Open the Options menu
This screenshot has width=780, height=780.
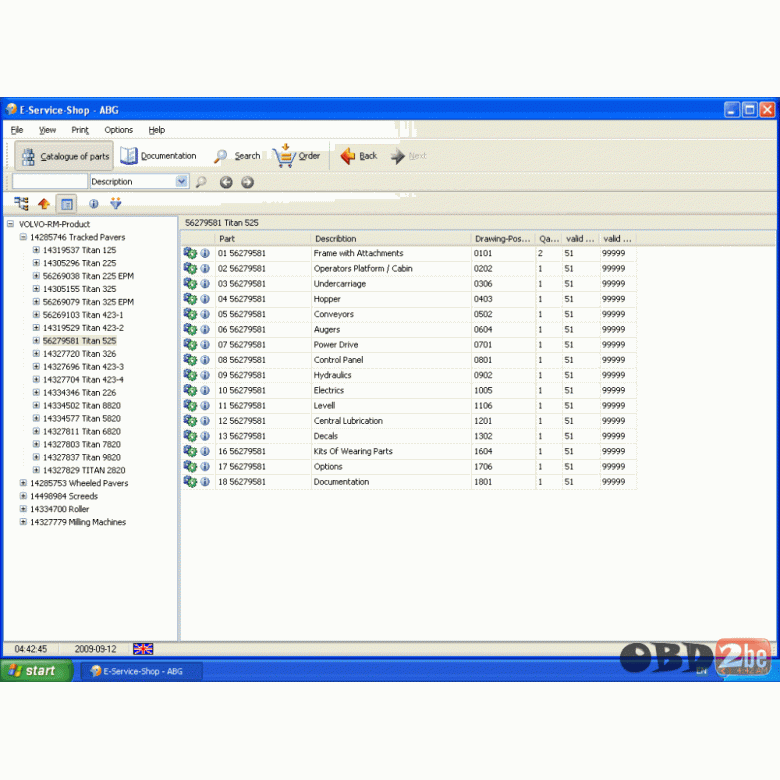[x=118, y=130]
